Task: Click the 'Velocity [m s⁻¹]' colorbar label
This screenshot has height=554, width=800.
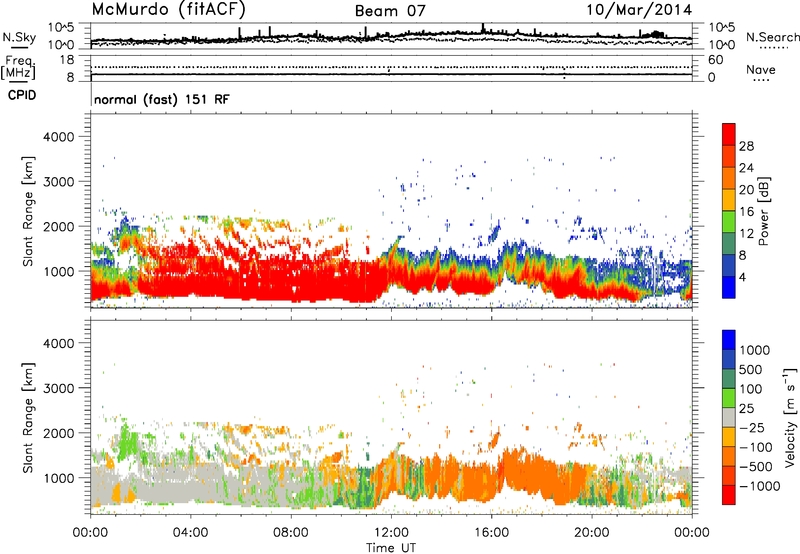Action: click(x=790, y=417)
